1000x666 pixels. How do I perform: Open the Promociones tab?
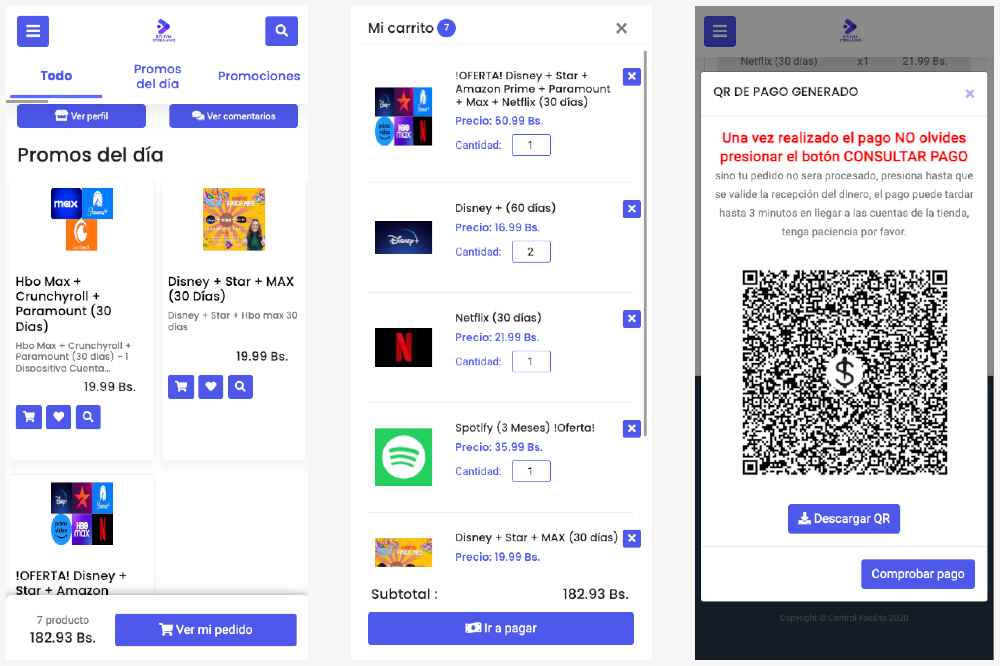[259, 76]
